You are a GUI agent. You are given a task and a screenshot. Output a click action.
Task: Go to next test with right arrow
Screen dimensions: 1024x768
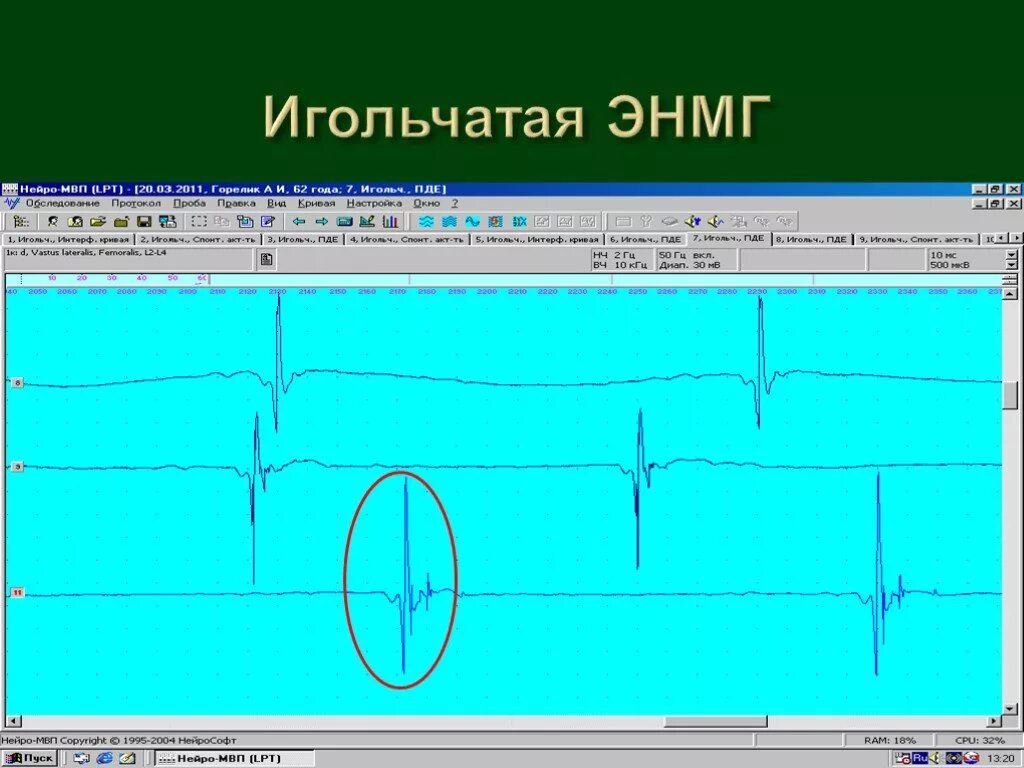[x=322, y=221]
